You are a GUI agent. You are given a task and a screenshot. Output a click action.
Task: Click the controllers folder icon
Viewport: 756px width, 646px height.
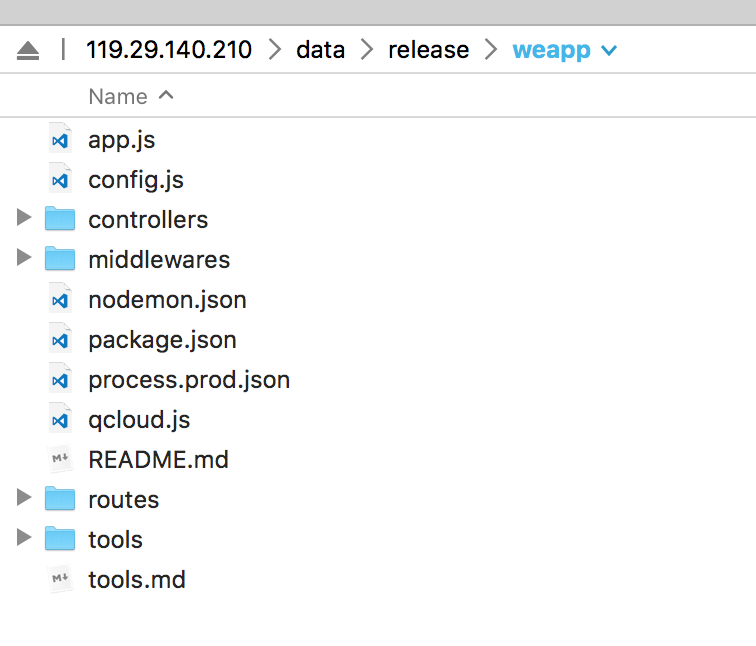pyautogui.click(x=60, y=218)
